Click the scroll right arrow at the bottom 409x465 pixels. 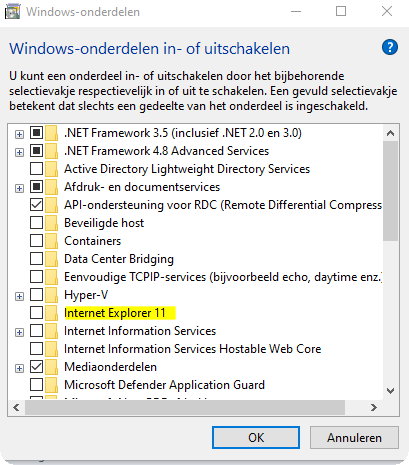click(374, 407)
